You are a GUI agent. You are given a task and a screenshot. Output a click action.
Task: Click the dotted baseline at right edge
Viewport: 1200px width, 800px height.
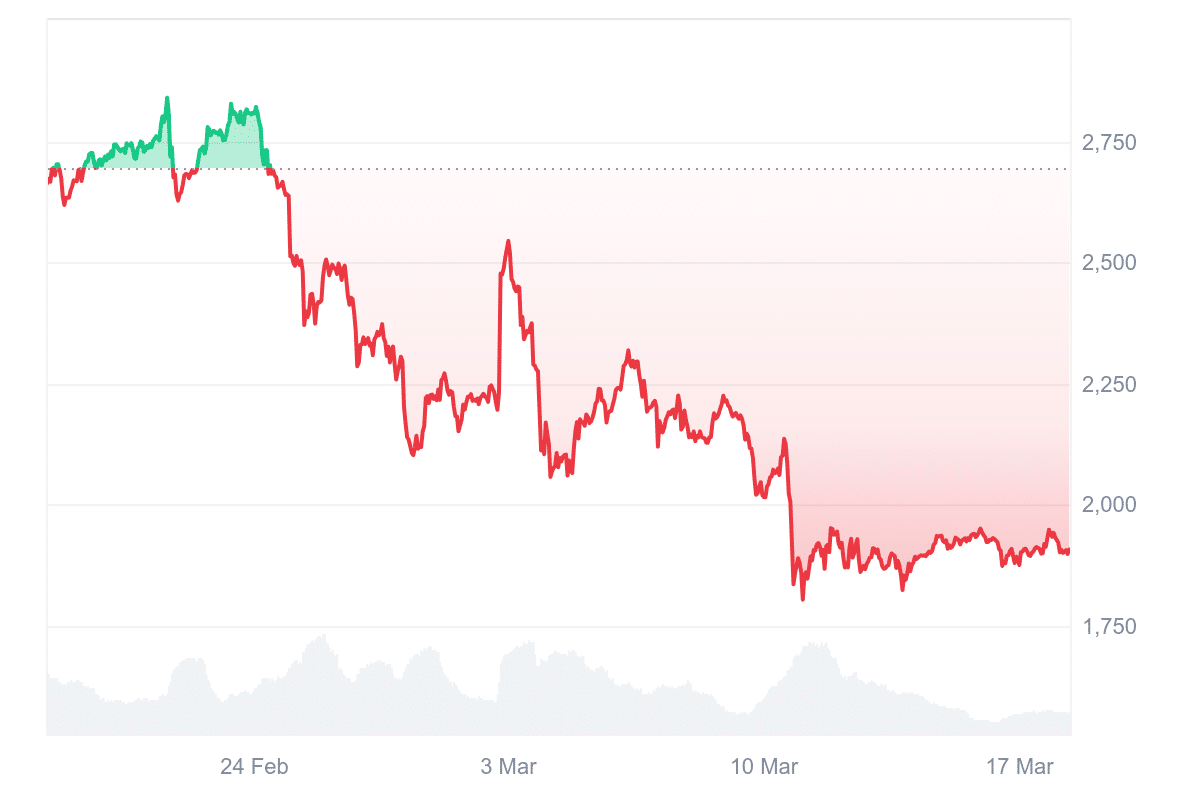coord(1066,169)
